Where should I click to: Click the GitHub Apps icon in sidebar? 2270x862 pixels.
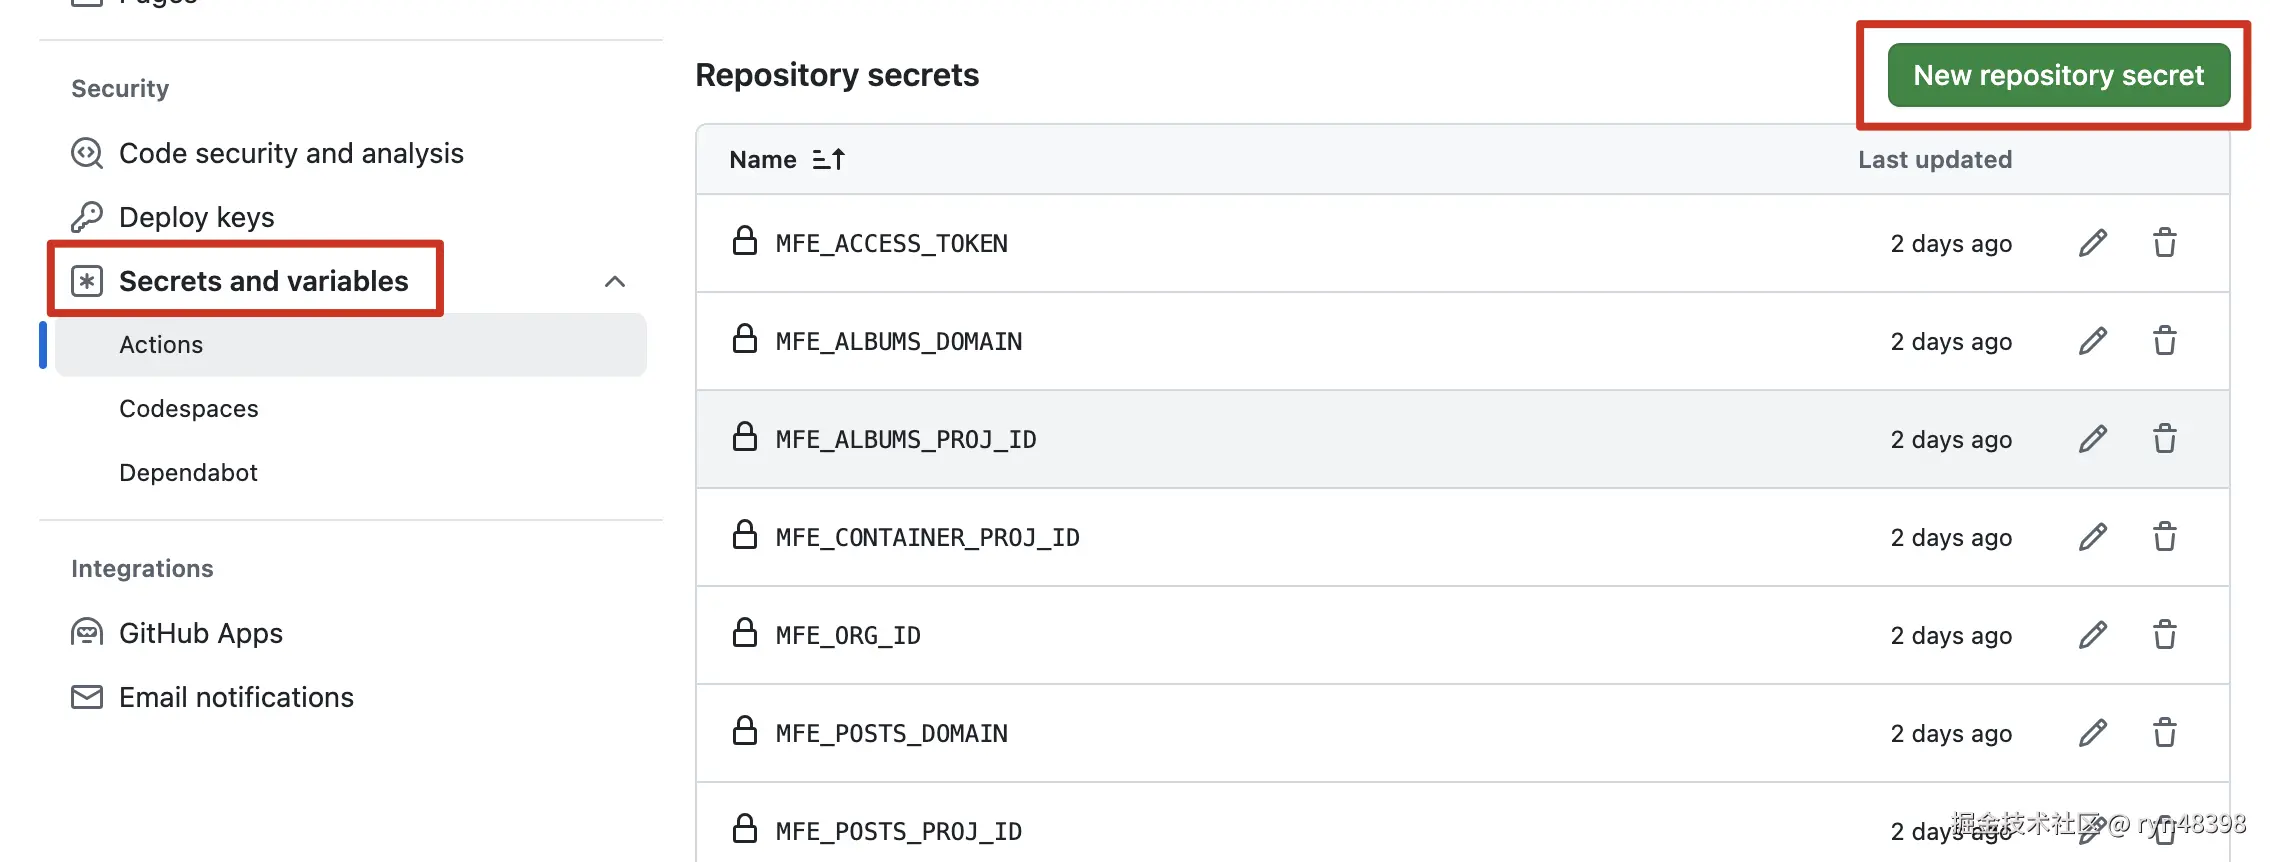[87, 632]
